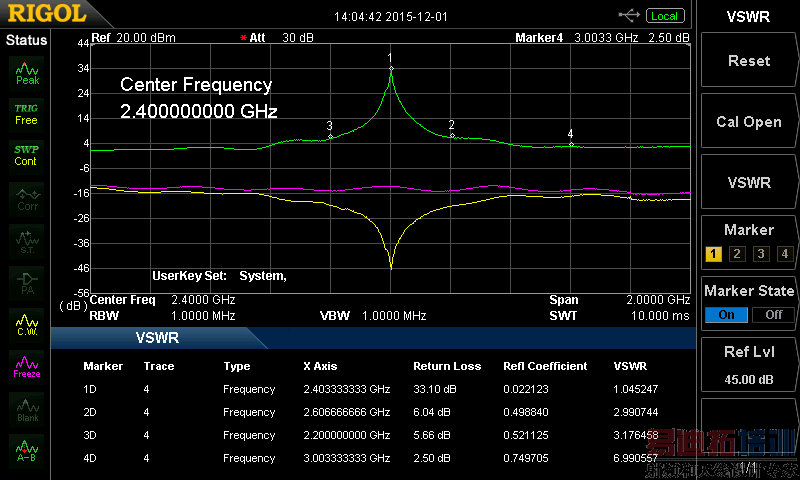The image size is (800, 480).
Task: Click the C.W. trace status icon
Action: pos(27,325)
